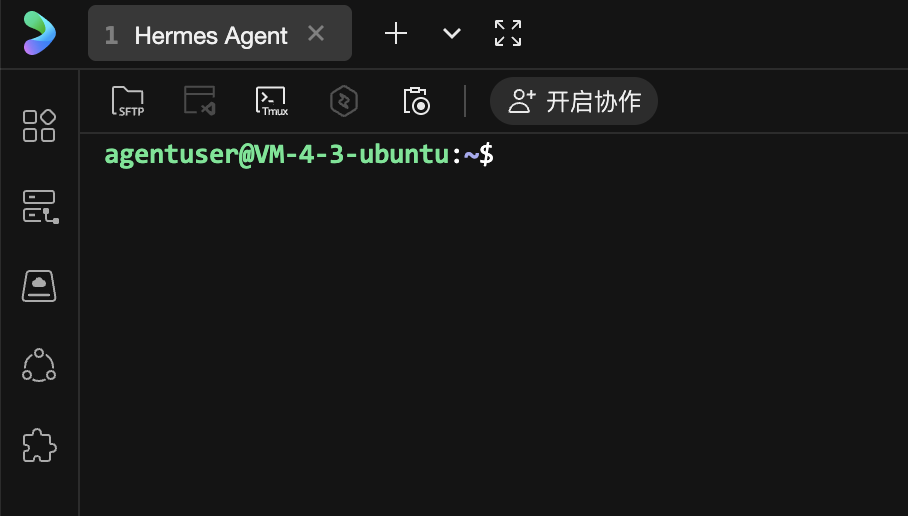Open the SFTP file browser
This screenshot has width=908, height=516.
tap(128, 101)
